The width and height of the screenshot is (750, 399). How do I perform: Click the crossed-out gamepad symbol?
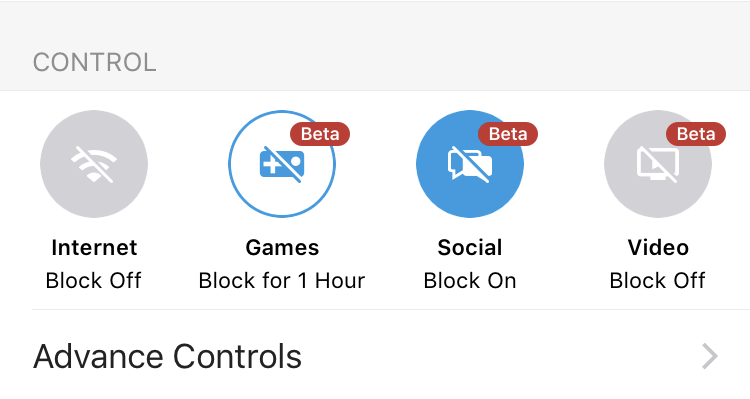282,164
